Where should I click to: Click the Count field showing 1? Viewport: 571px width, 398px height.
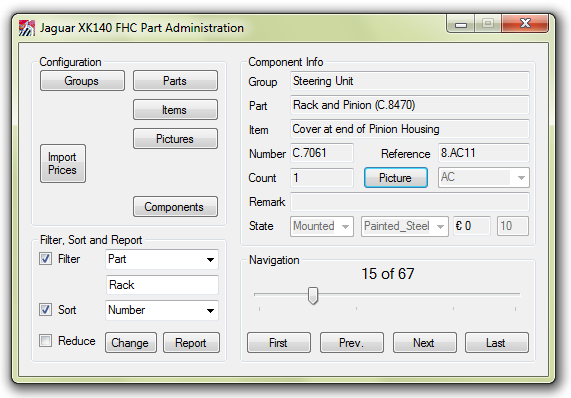pos(322,178)
